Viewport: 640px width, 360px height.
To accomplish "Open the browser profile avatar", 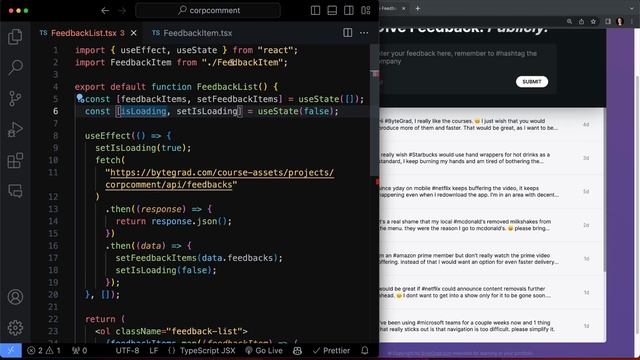I will [620, 22].
